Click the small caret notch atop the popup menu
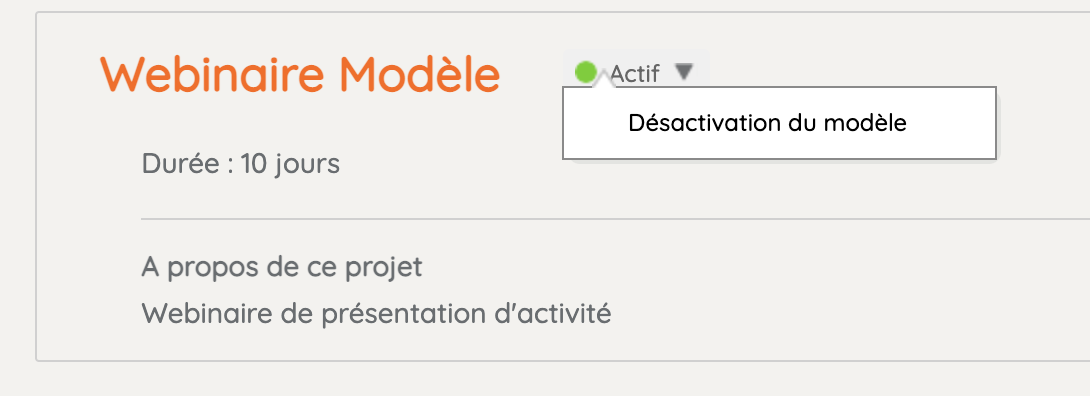Image resolution: width=1090 pixels, height=396 pixels. point(602,82)
